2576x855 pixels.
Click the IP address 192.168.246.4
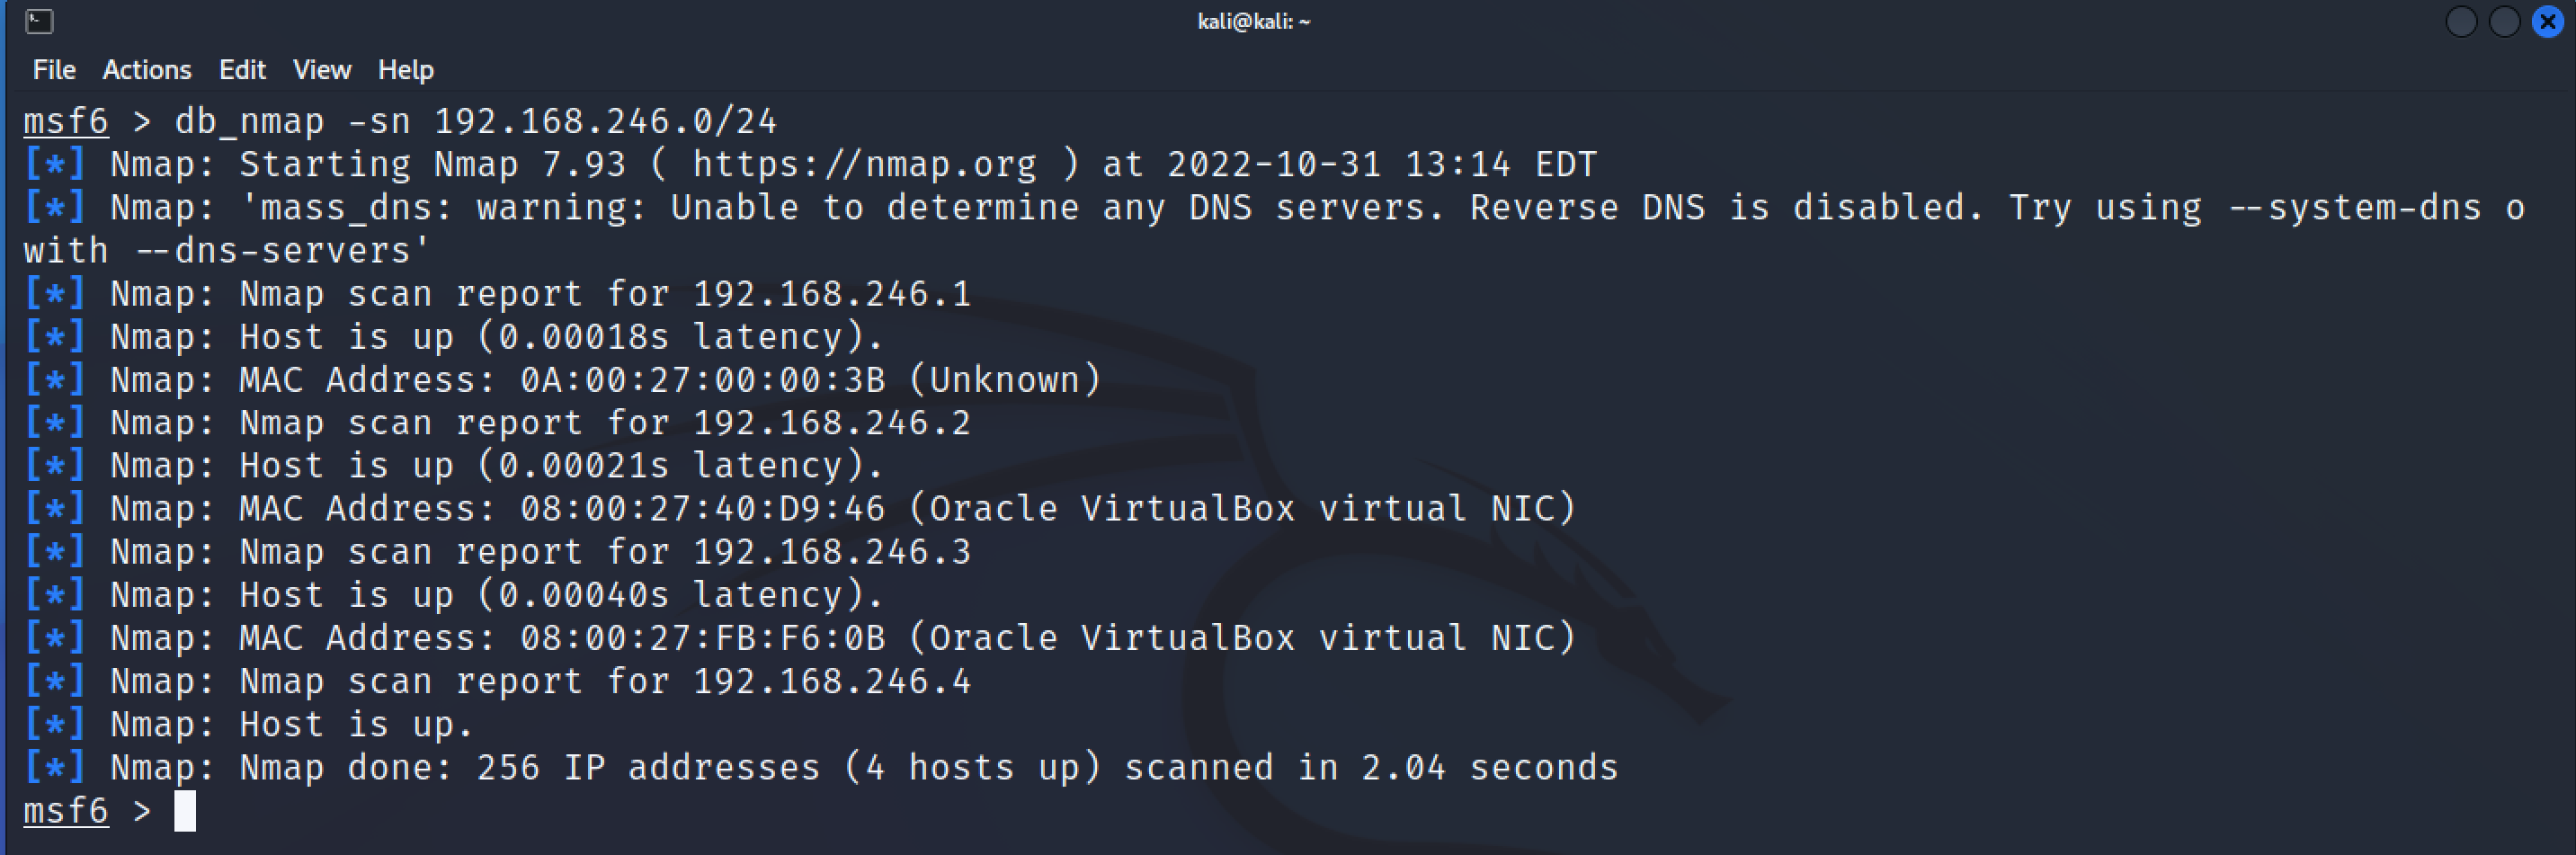click(832, 682)
